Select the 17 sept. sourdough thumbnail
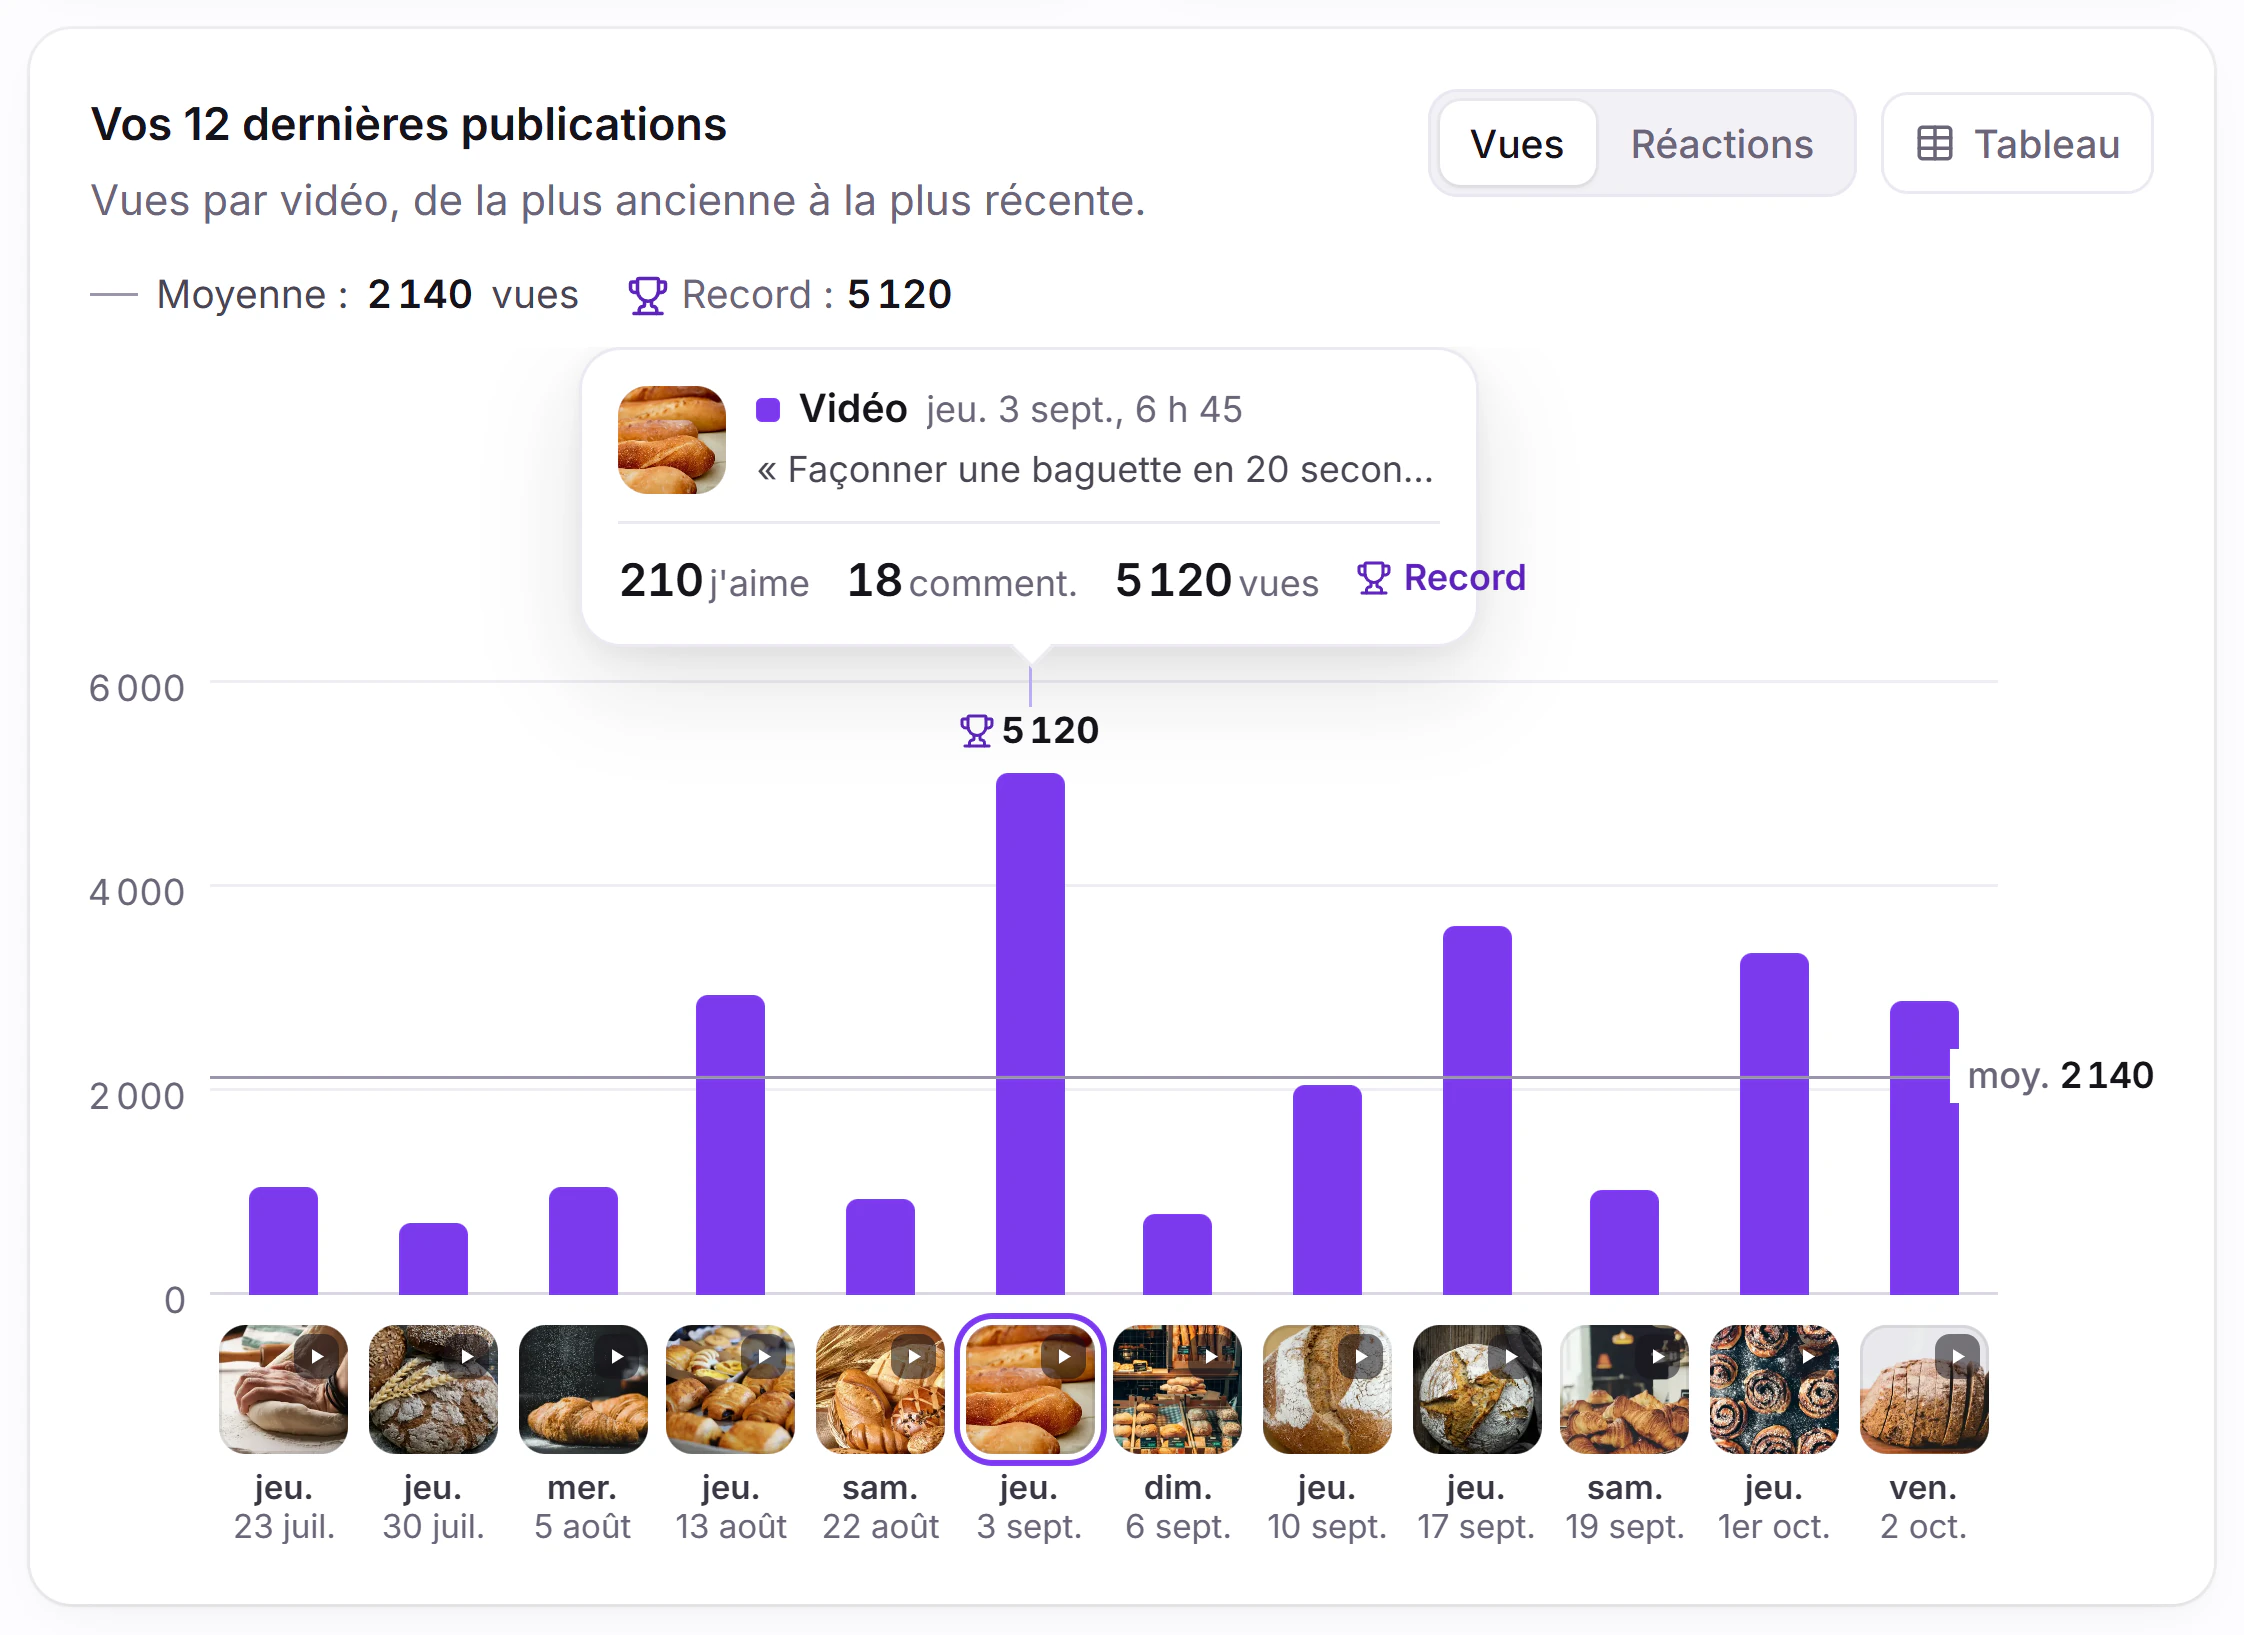2244x1635 pixels. coord(1477,1389)
